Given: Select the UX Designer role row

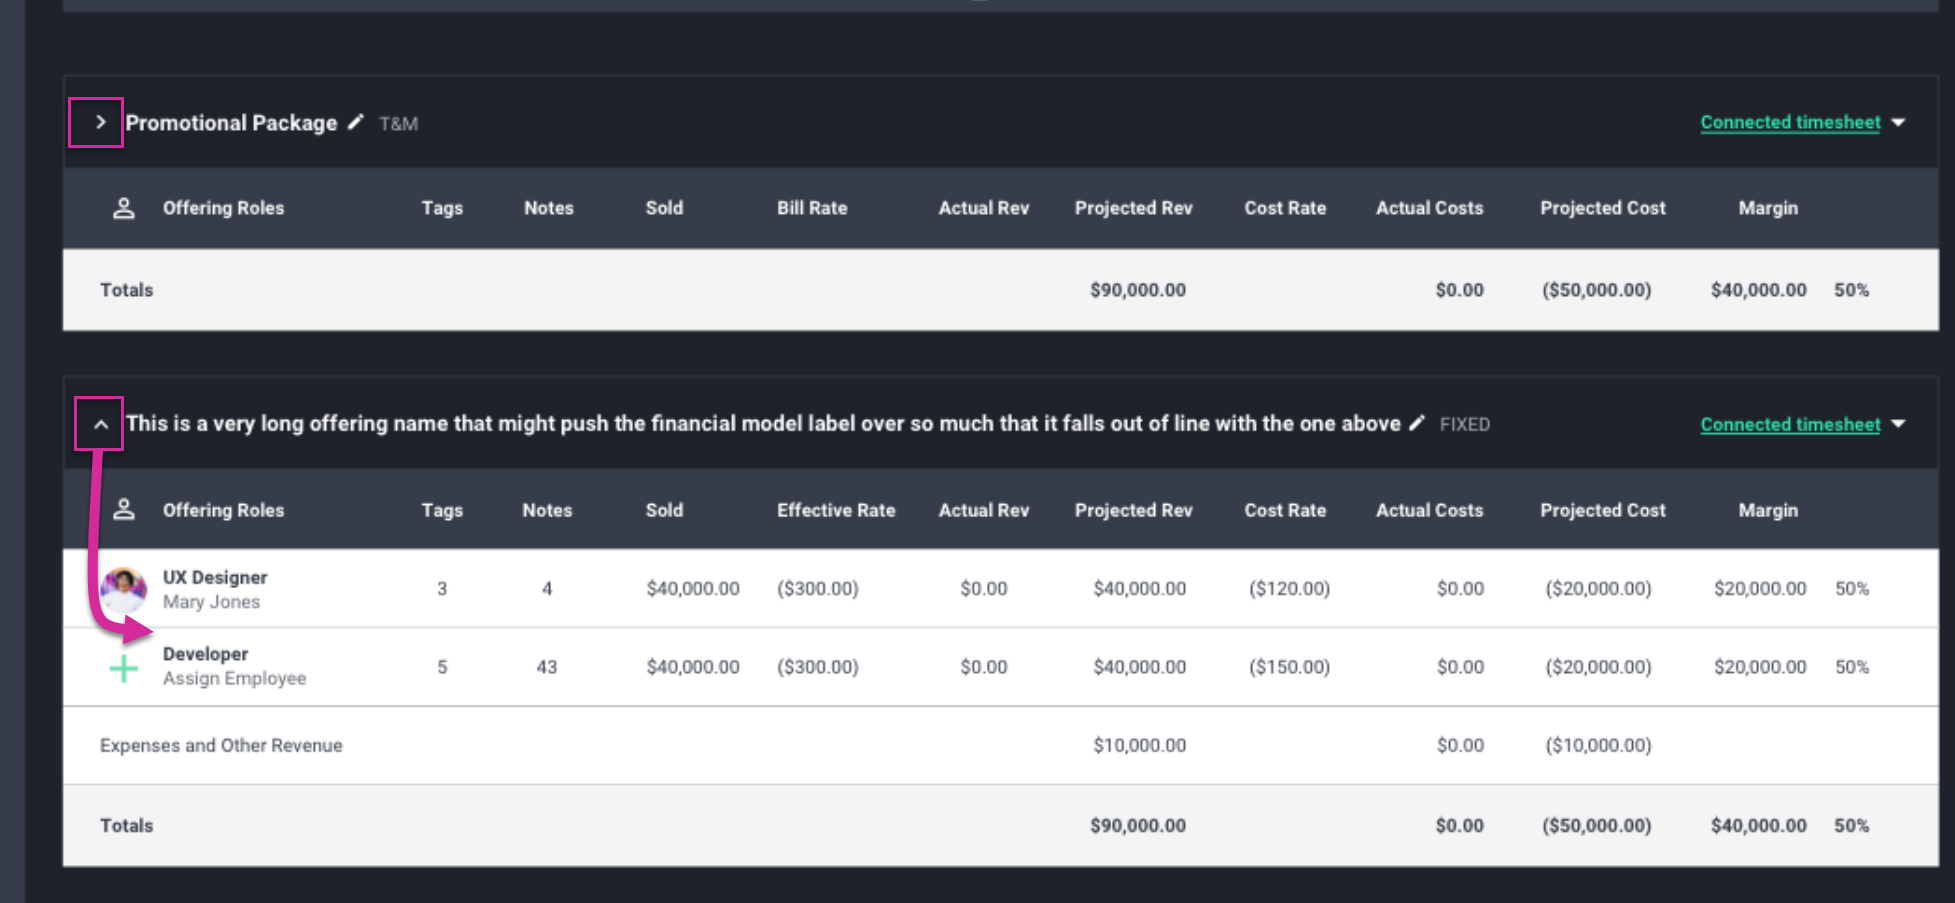Looking at the screenshot, I should (215, 577).
